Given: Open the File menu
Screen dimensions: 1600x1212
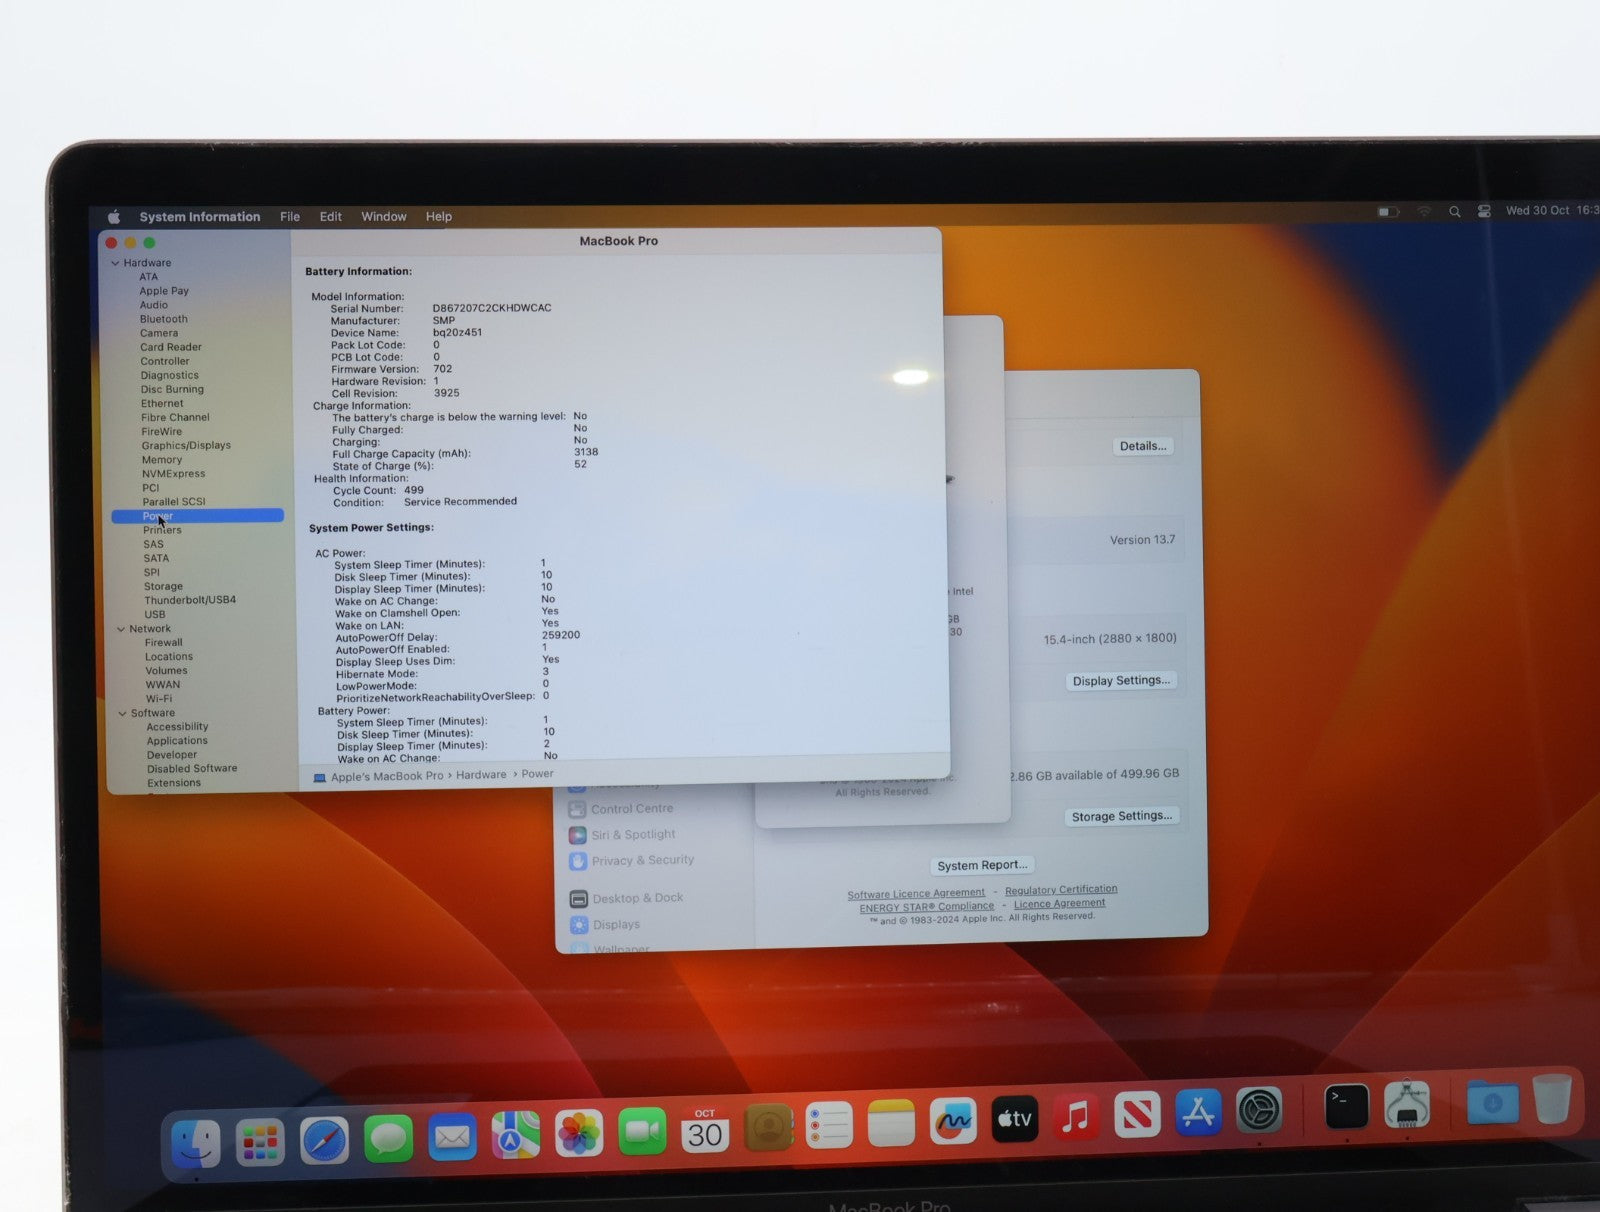Looking at the screenshot, I should 290,216.
